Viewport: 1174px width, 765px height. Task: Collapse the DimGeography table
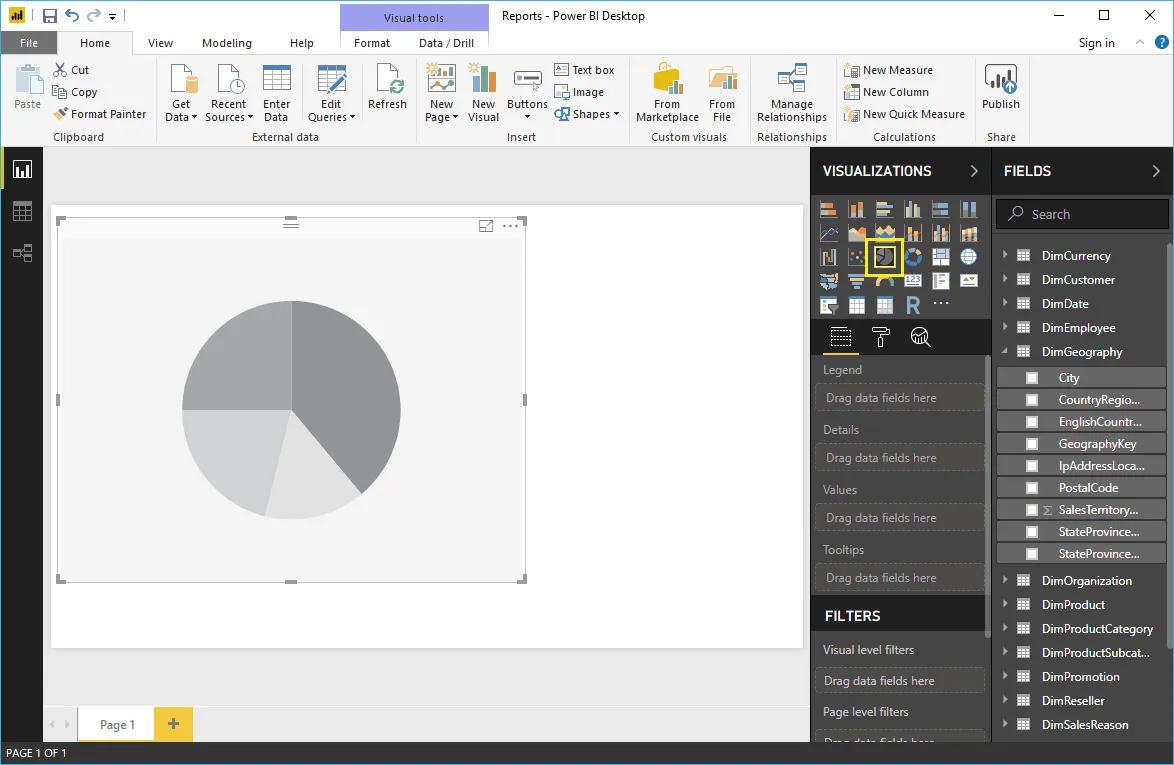[x=1005, y=351]
